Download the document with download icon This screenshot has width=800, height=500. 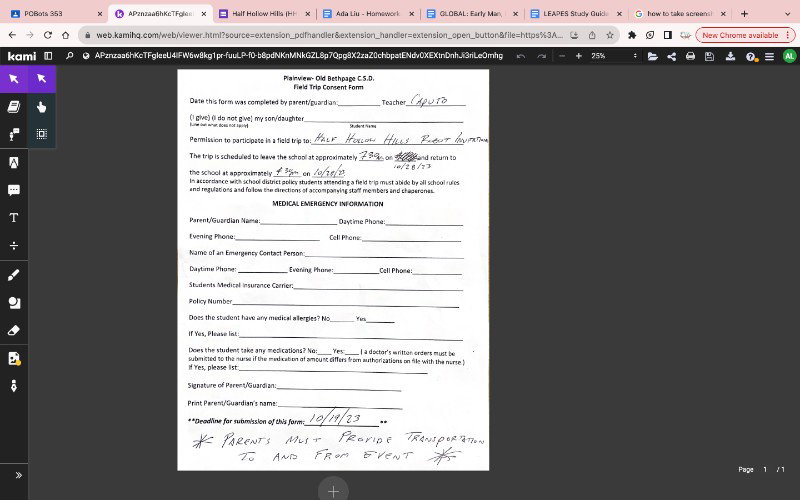731,56
